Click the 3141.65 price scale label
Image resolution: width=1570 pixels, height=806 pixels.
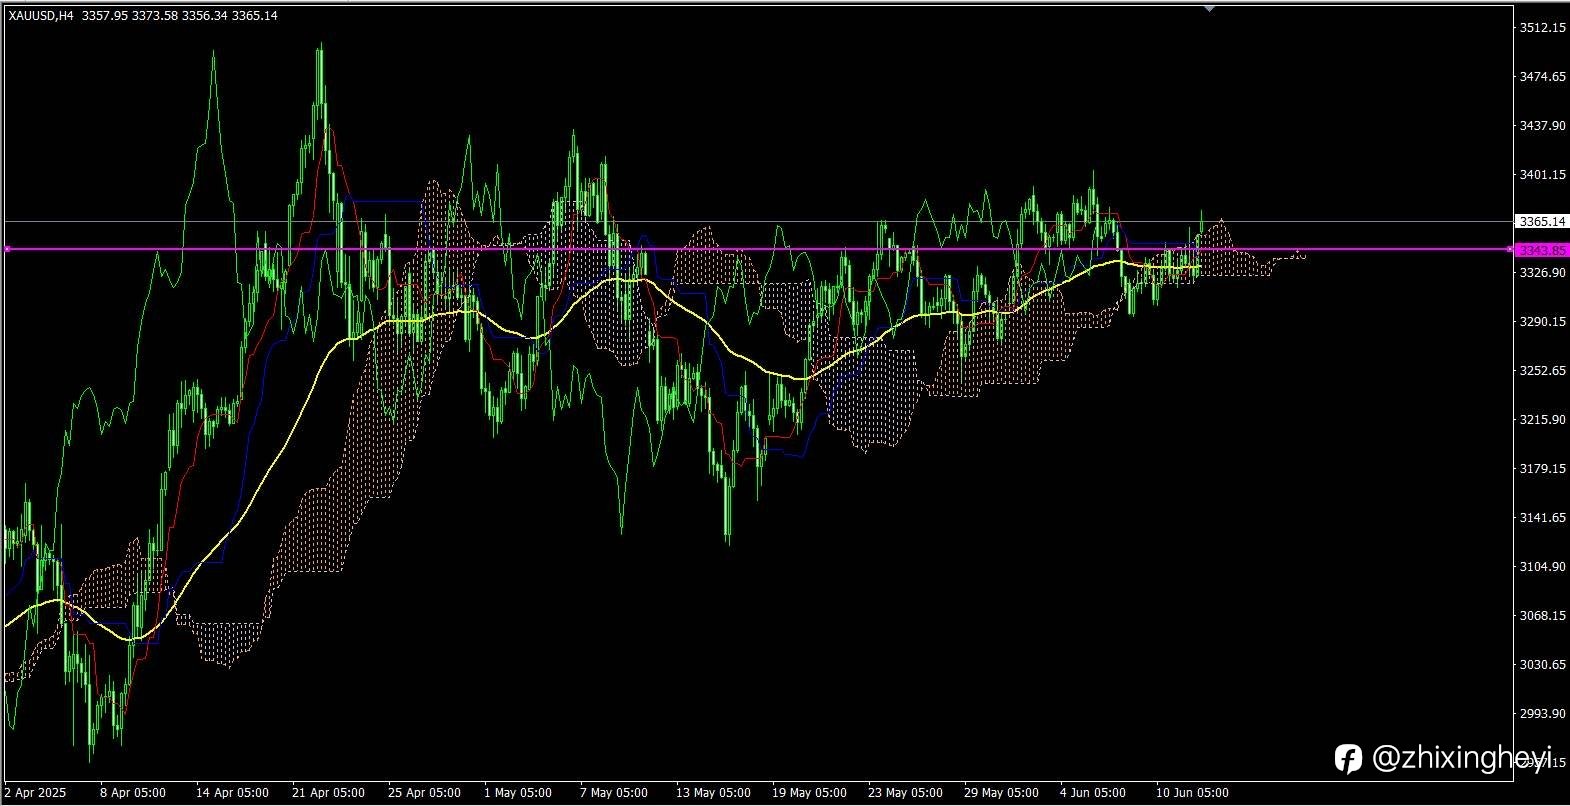(x=1542, y=518)
